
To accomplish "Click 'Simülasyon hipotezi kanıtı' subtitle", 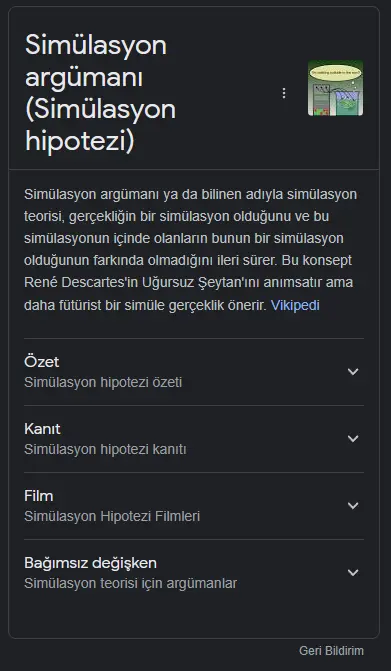I will [x=105, y=449].
